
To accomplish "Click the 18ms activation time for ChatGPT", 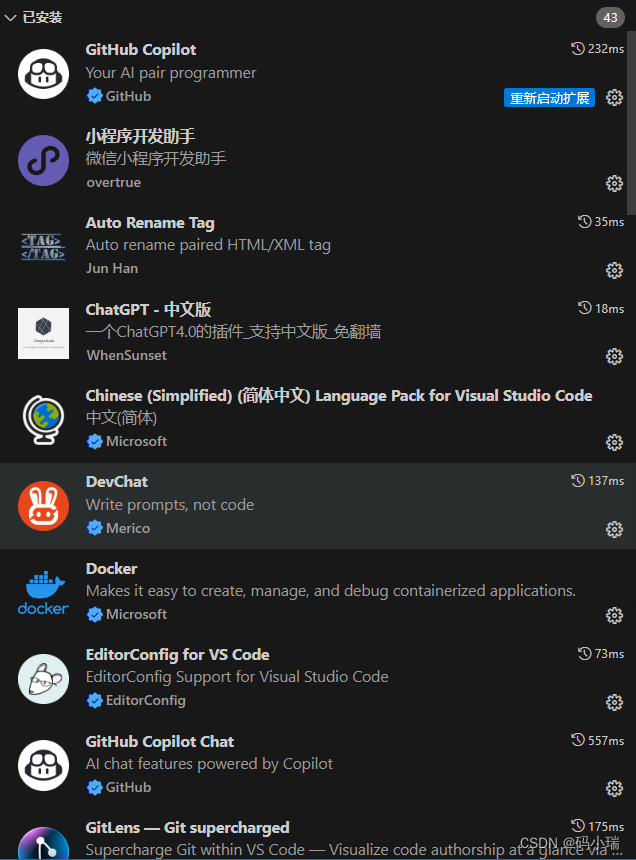I will [x=601, y=308].
